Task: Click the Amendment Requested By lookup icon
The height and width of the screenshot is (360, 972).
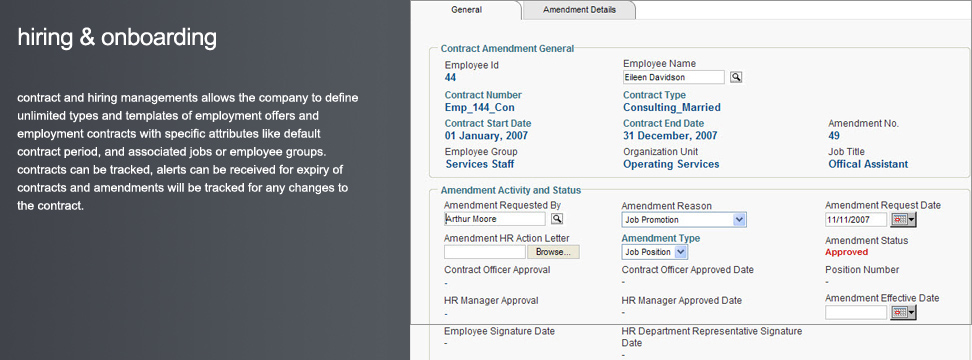Action: point(557,219)
